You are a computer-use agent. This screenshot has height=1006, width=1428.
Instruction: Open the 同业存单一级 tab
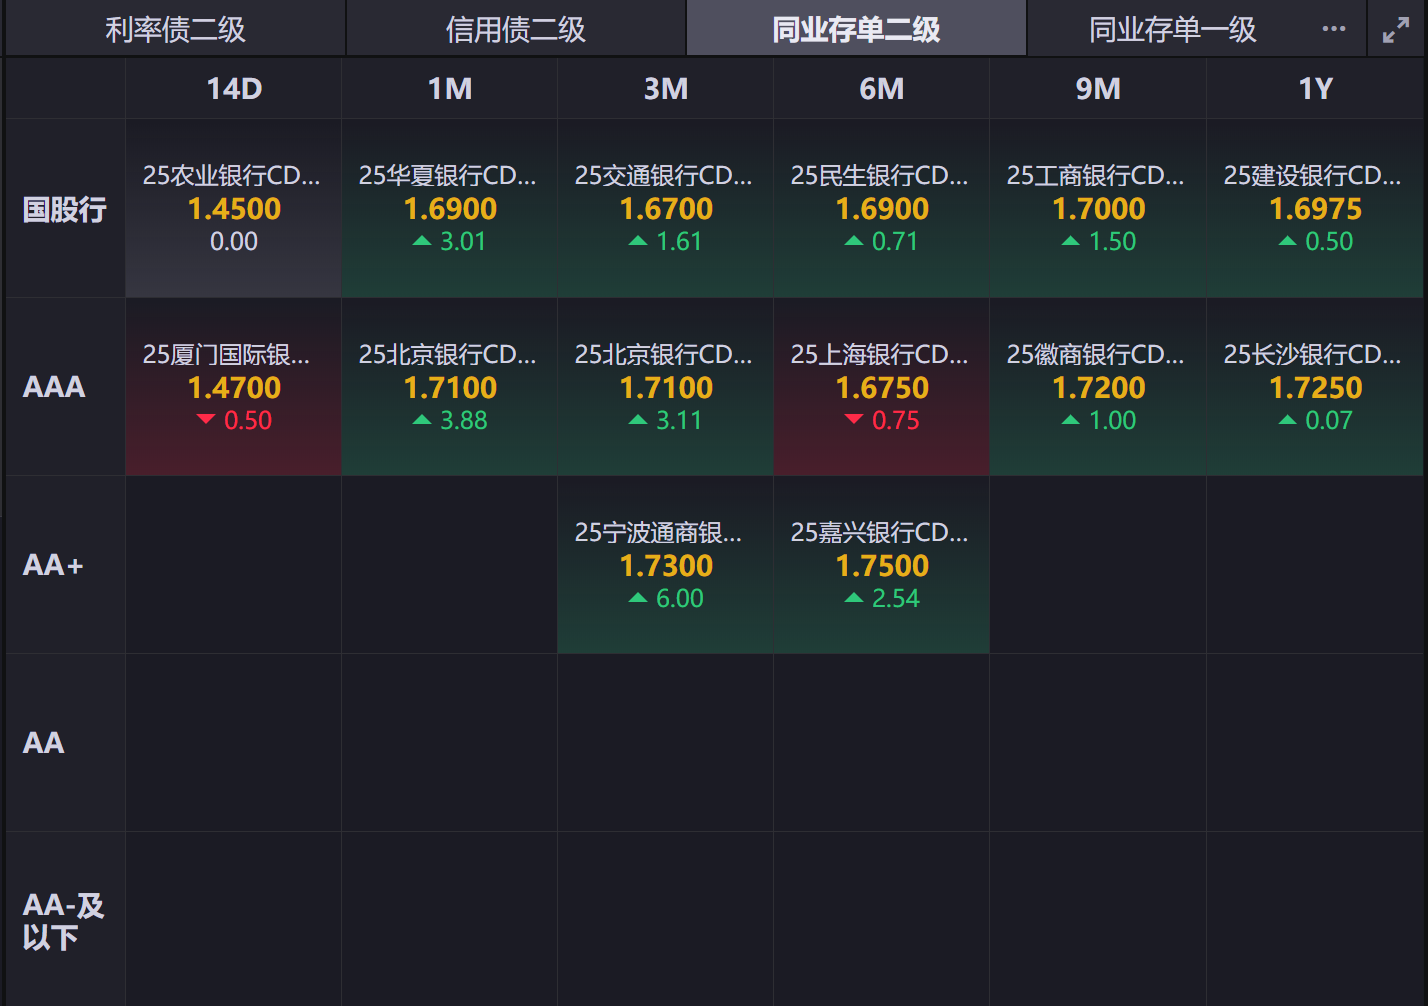tap(1172, 29)
